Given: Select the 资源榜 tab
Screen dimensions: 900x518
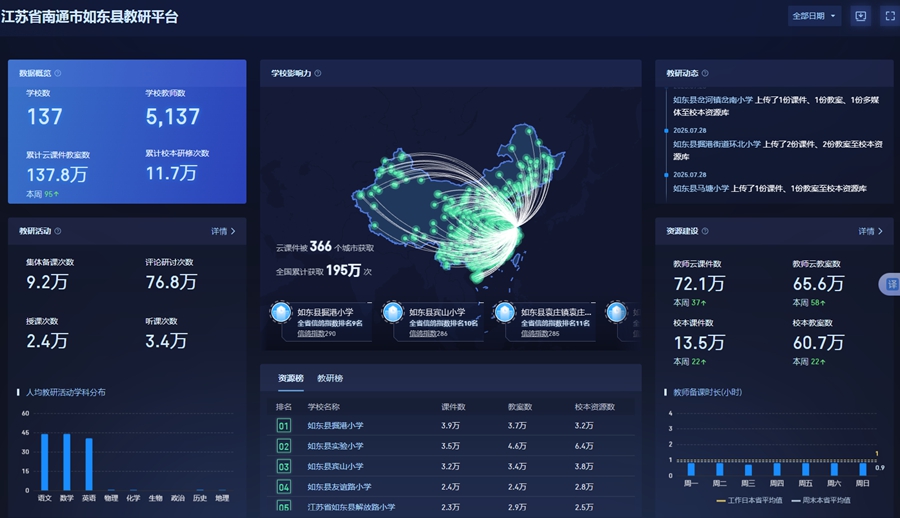Looking at the screenshot, I should tap(290, 378).
